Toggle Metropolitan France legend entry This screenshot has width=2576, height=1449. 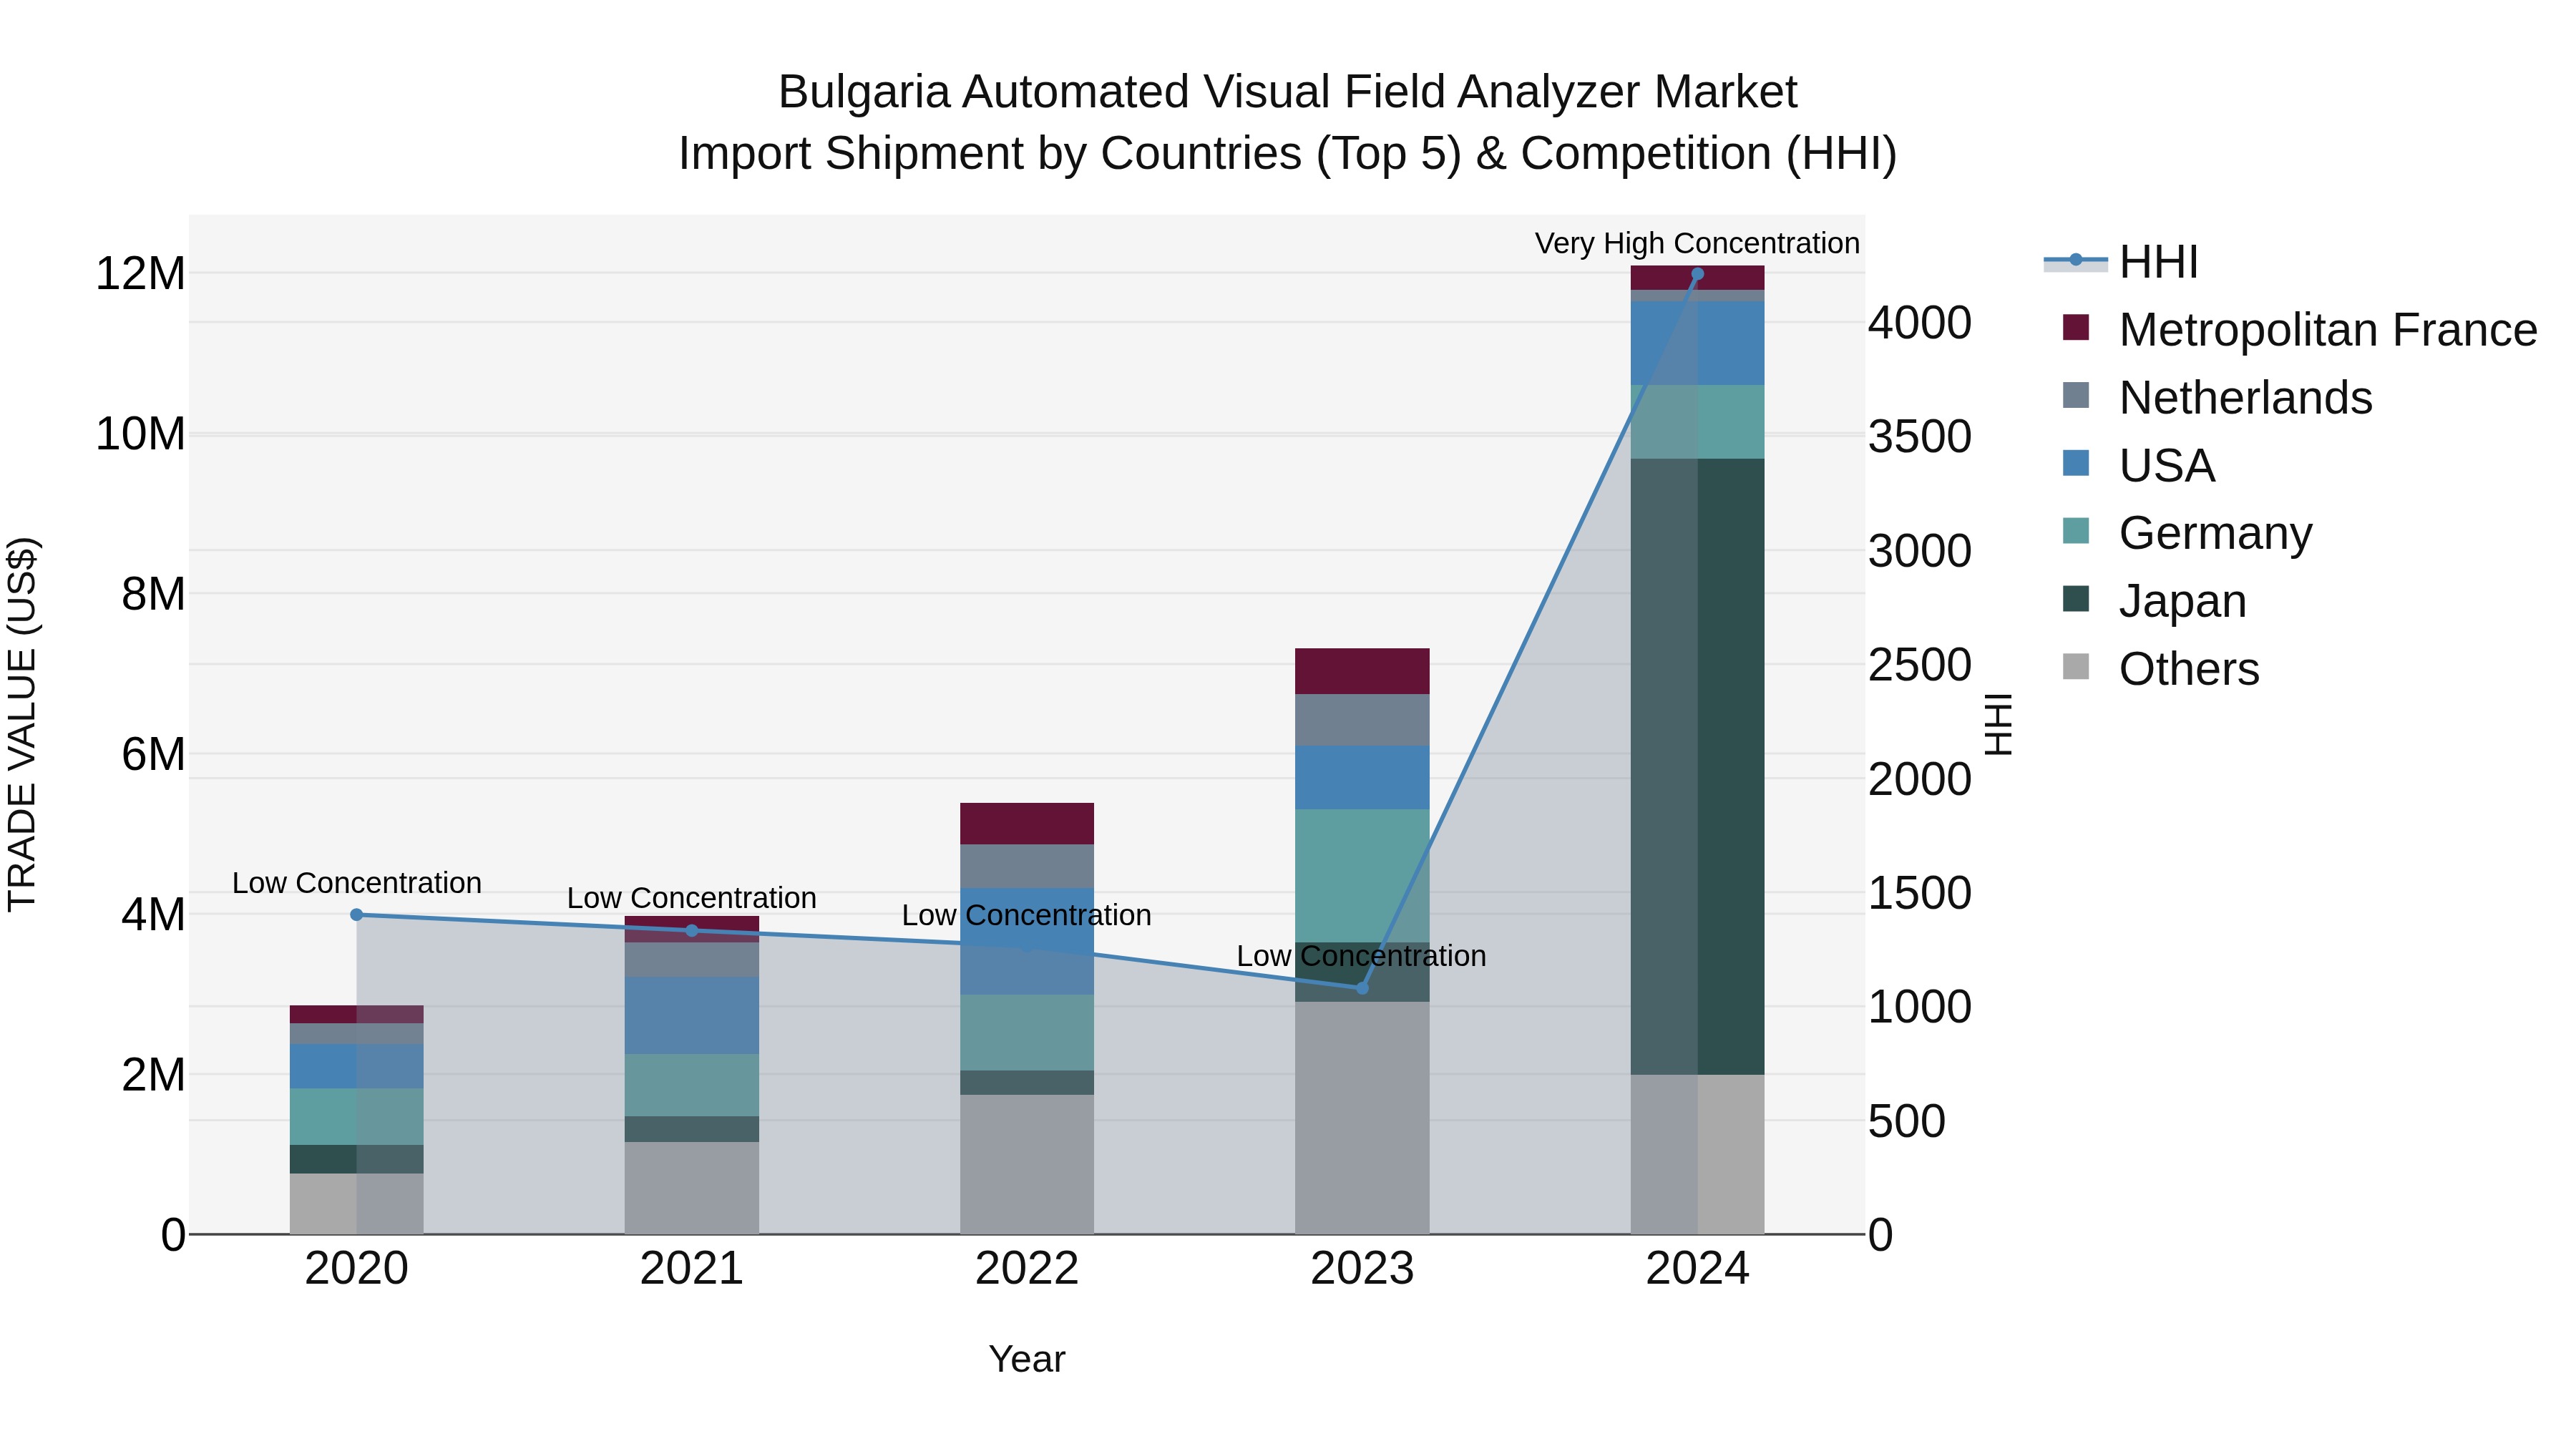coord(2299,329)
